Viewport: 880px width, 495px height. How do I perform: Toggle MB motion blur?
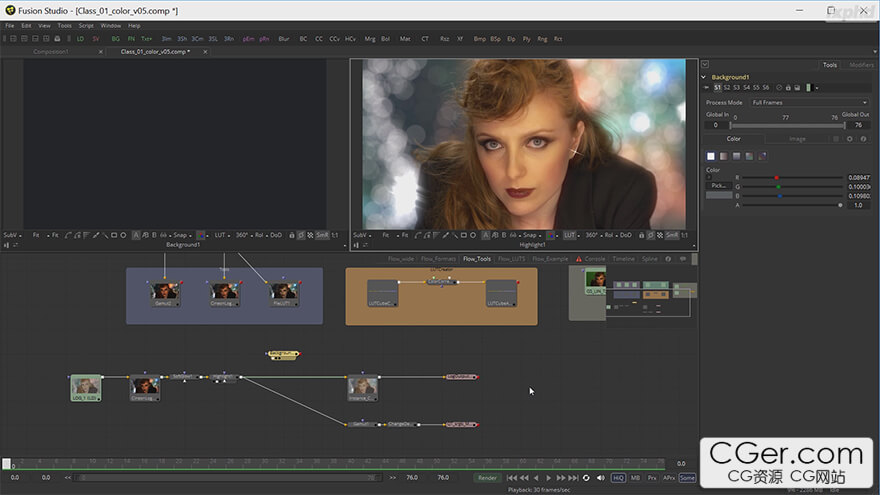pos(635,478)
